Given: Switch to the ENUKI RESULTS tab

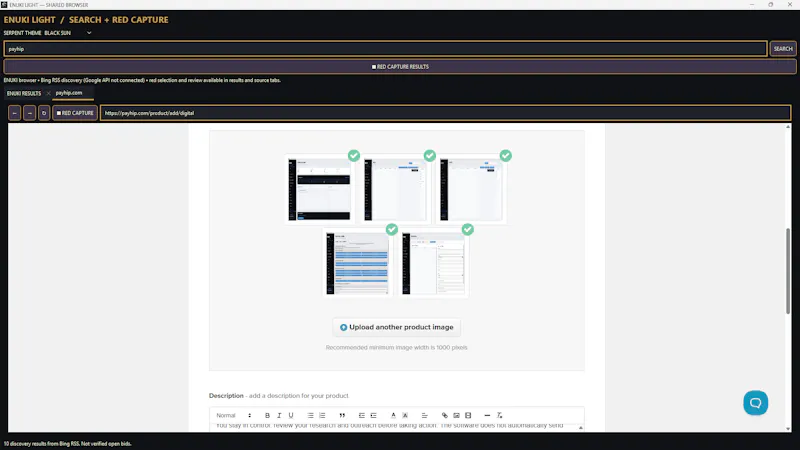Looking at the screenshot, I should point(24,93).
